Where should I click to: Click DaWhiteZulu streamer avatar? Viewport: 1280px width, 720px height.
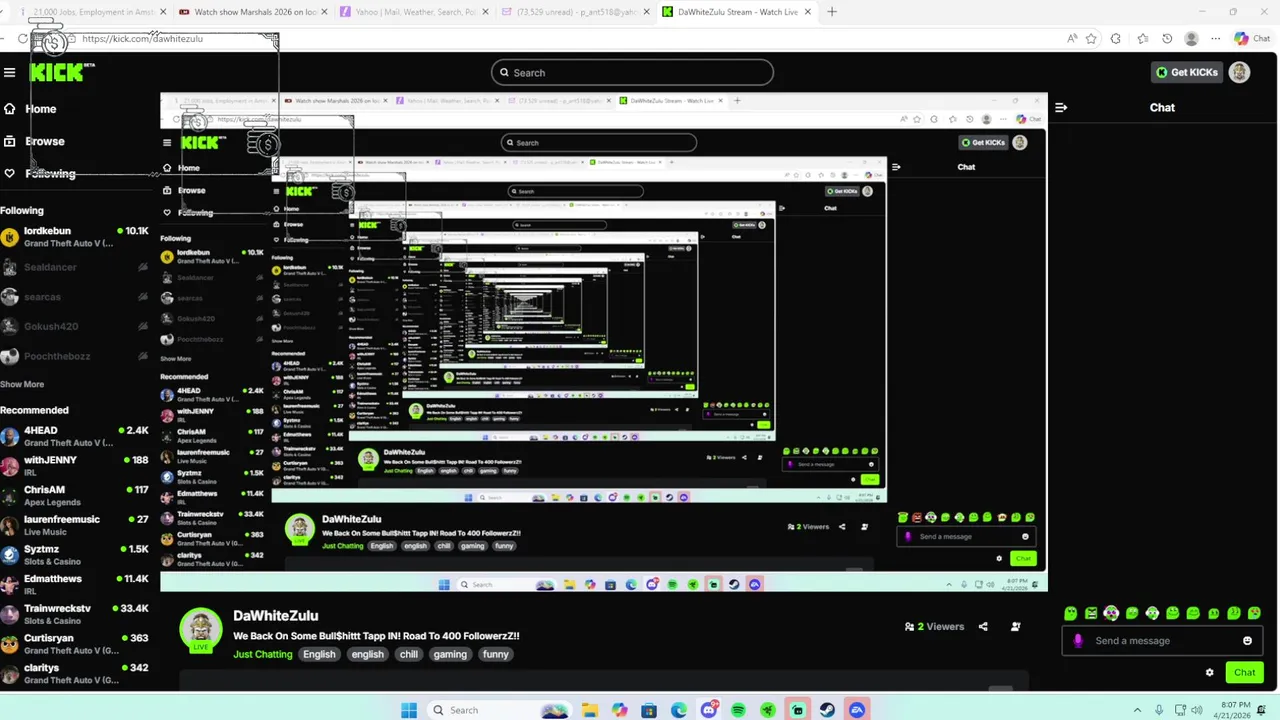201,630
